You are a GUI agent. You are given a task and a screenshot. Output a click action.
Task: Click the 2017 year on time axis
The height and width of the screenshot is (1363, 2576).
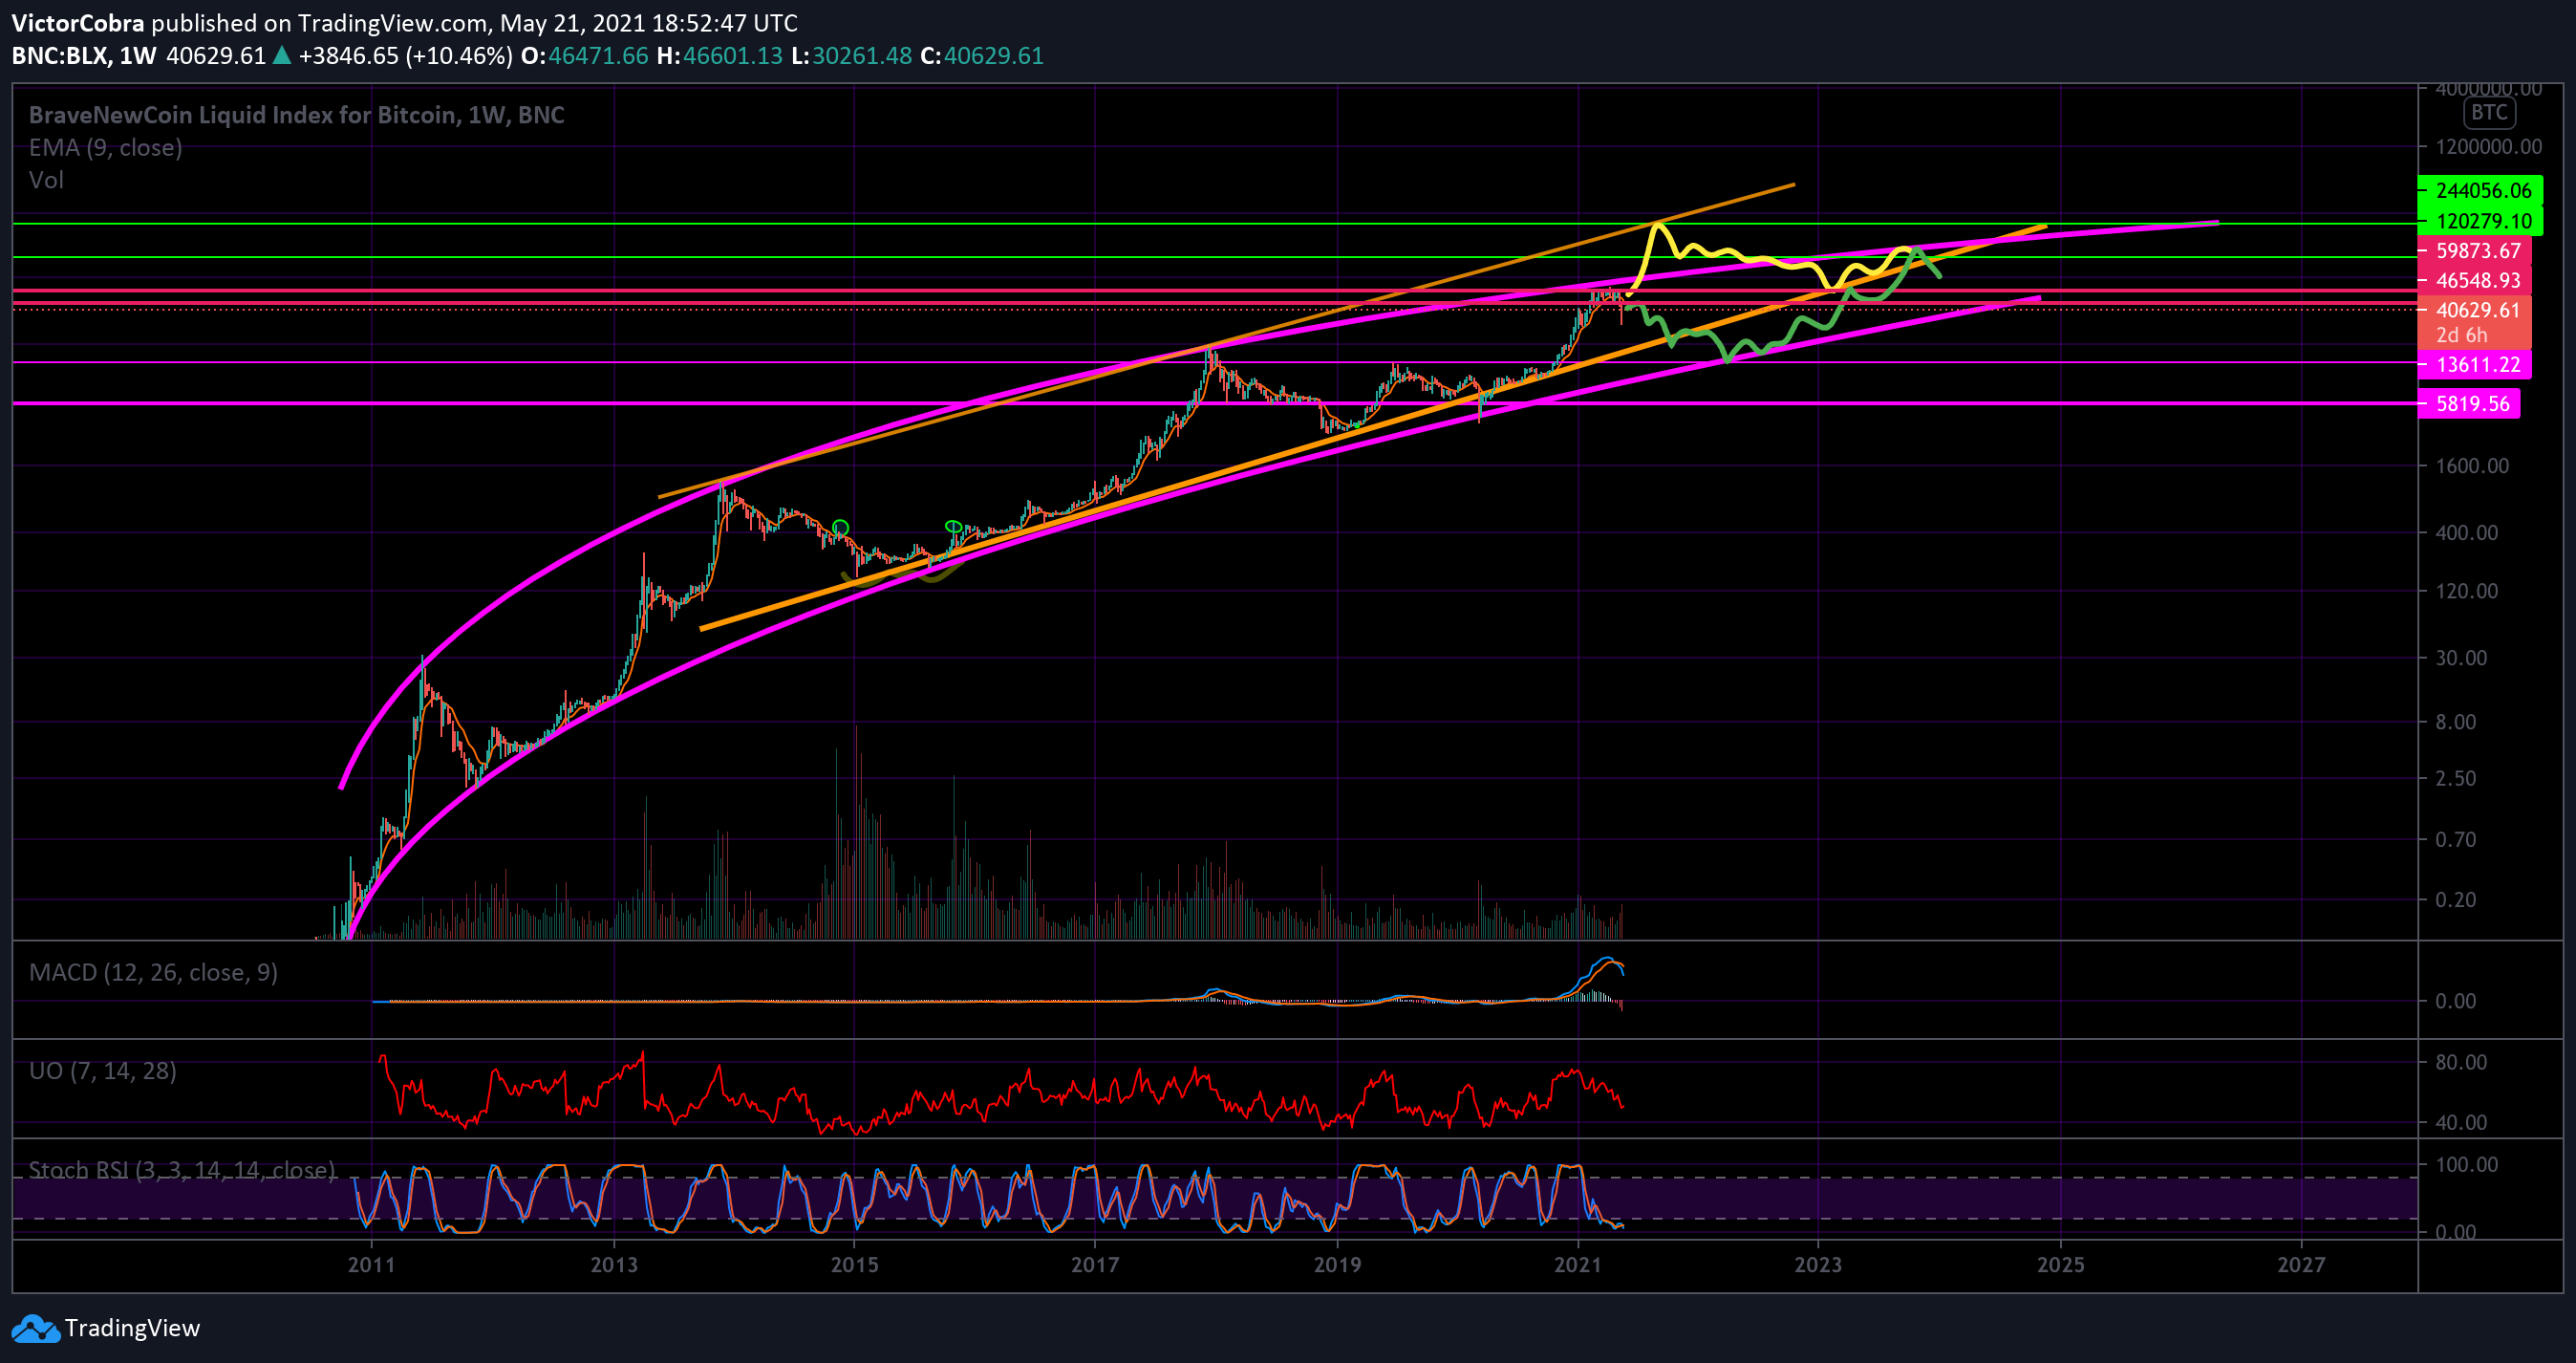coord(1095,1265)
